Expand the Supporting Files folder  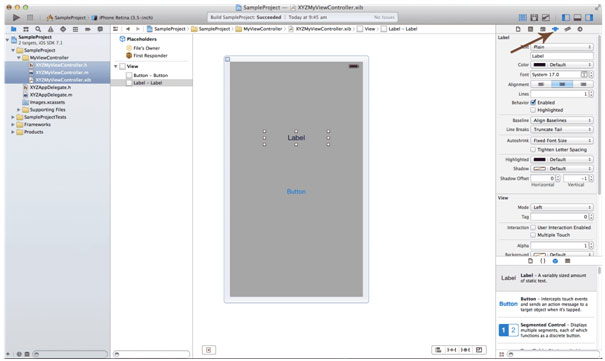click(x=19, y=110)
